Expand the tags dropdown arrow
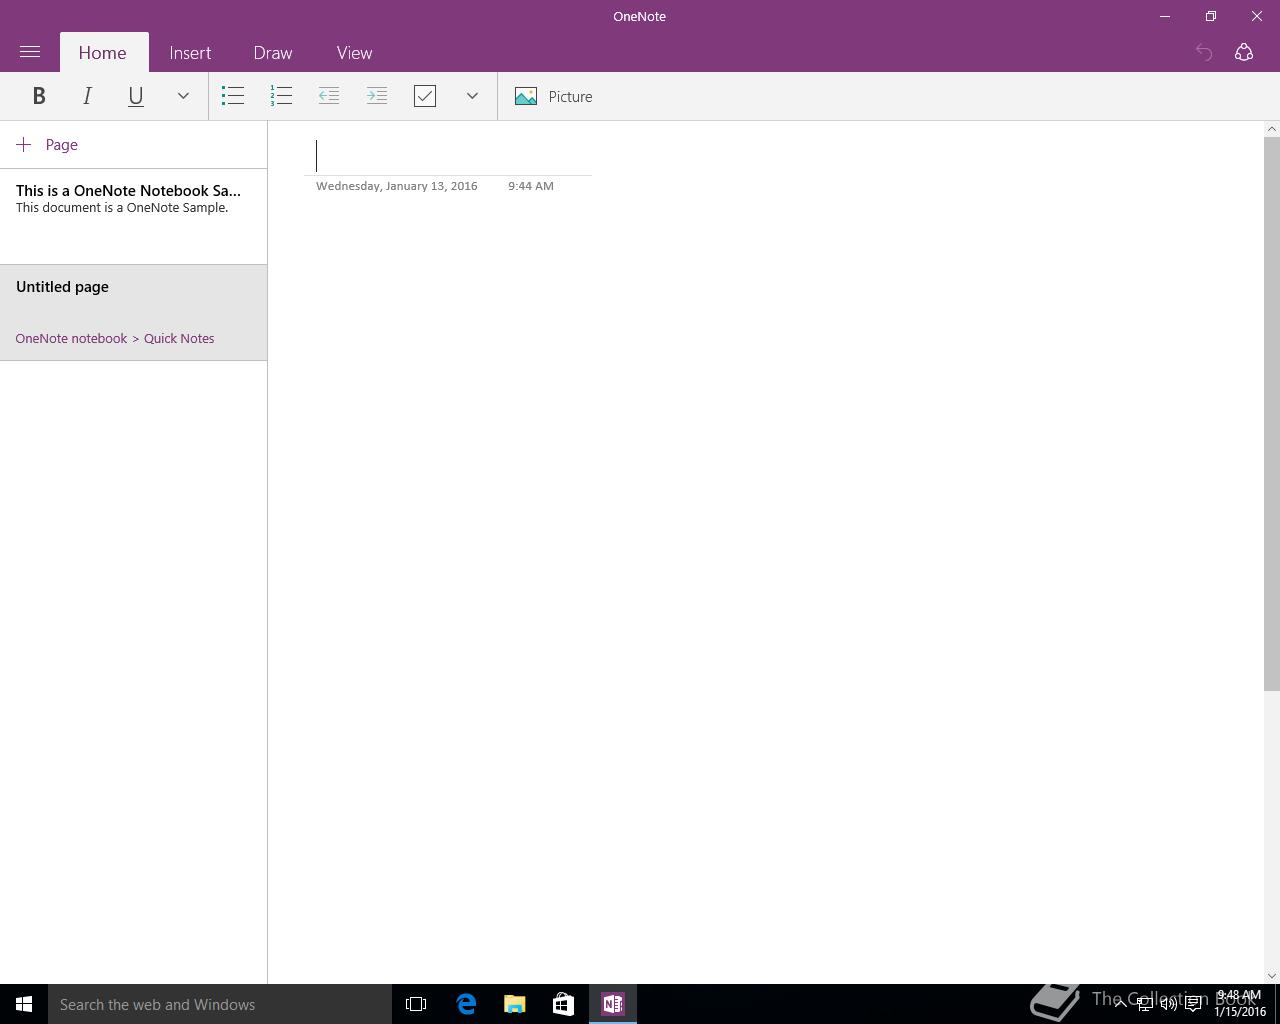This screenshot has height=1024, width=1280. [x=472, y=96]
